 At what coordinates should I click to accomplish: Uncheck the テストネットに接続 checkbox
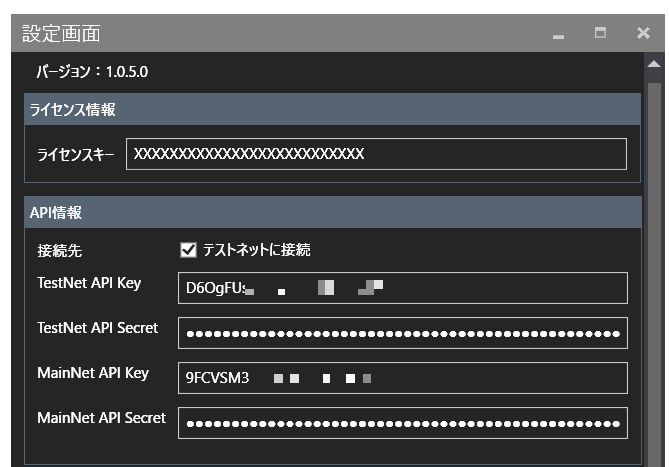pos(188,250)
